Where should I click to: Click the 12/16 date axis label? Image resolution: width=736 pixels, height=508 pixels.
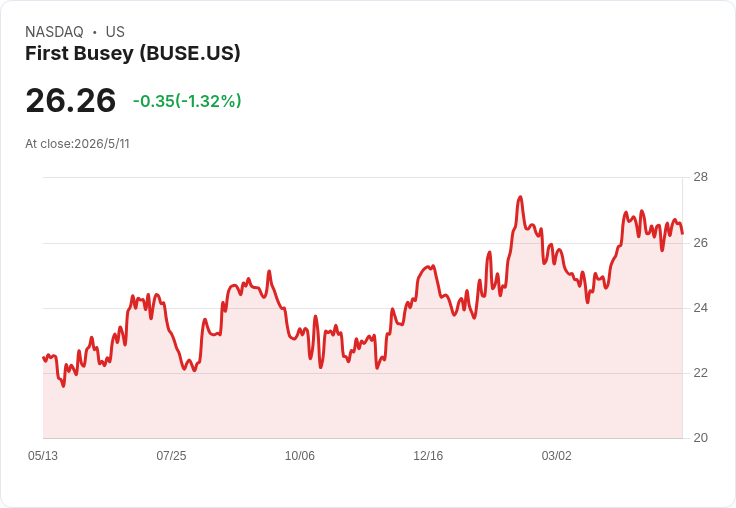428,455
